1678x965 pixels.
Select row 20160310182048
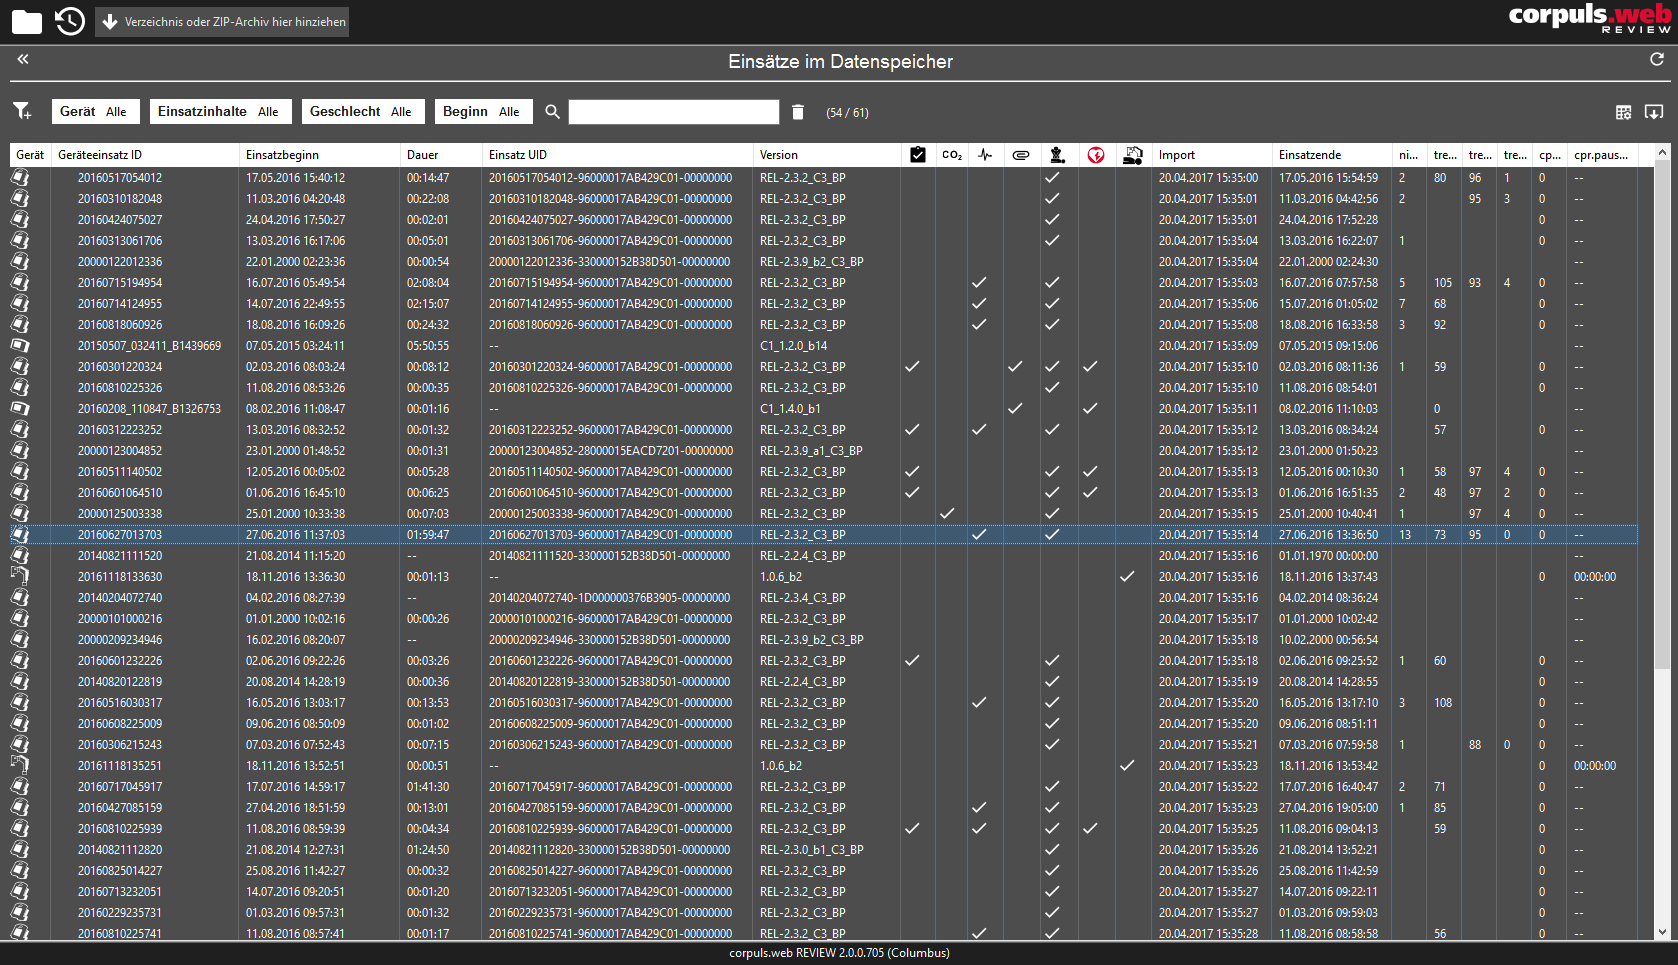[824, 198]
